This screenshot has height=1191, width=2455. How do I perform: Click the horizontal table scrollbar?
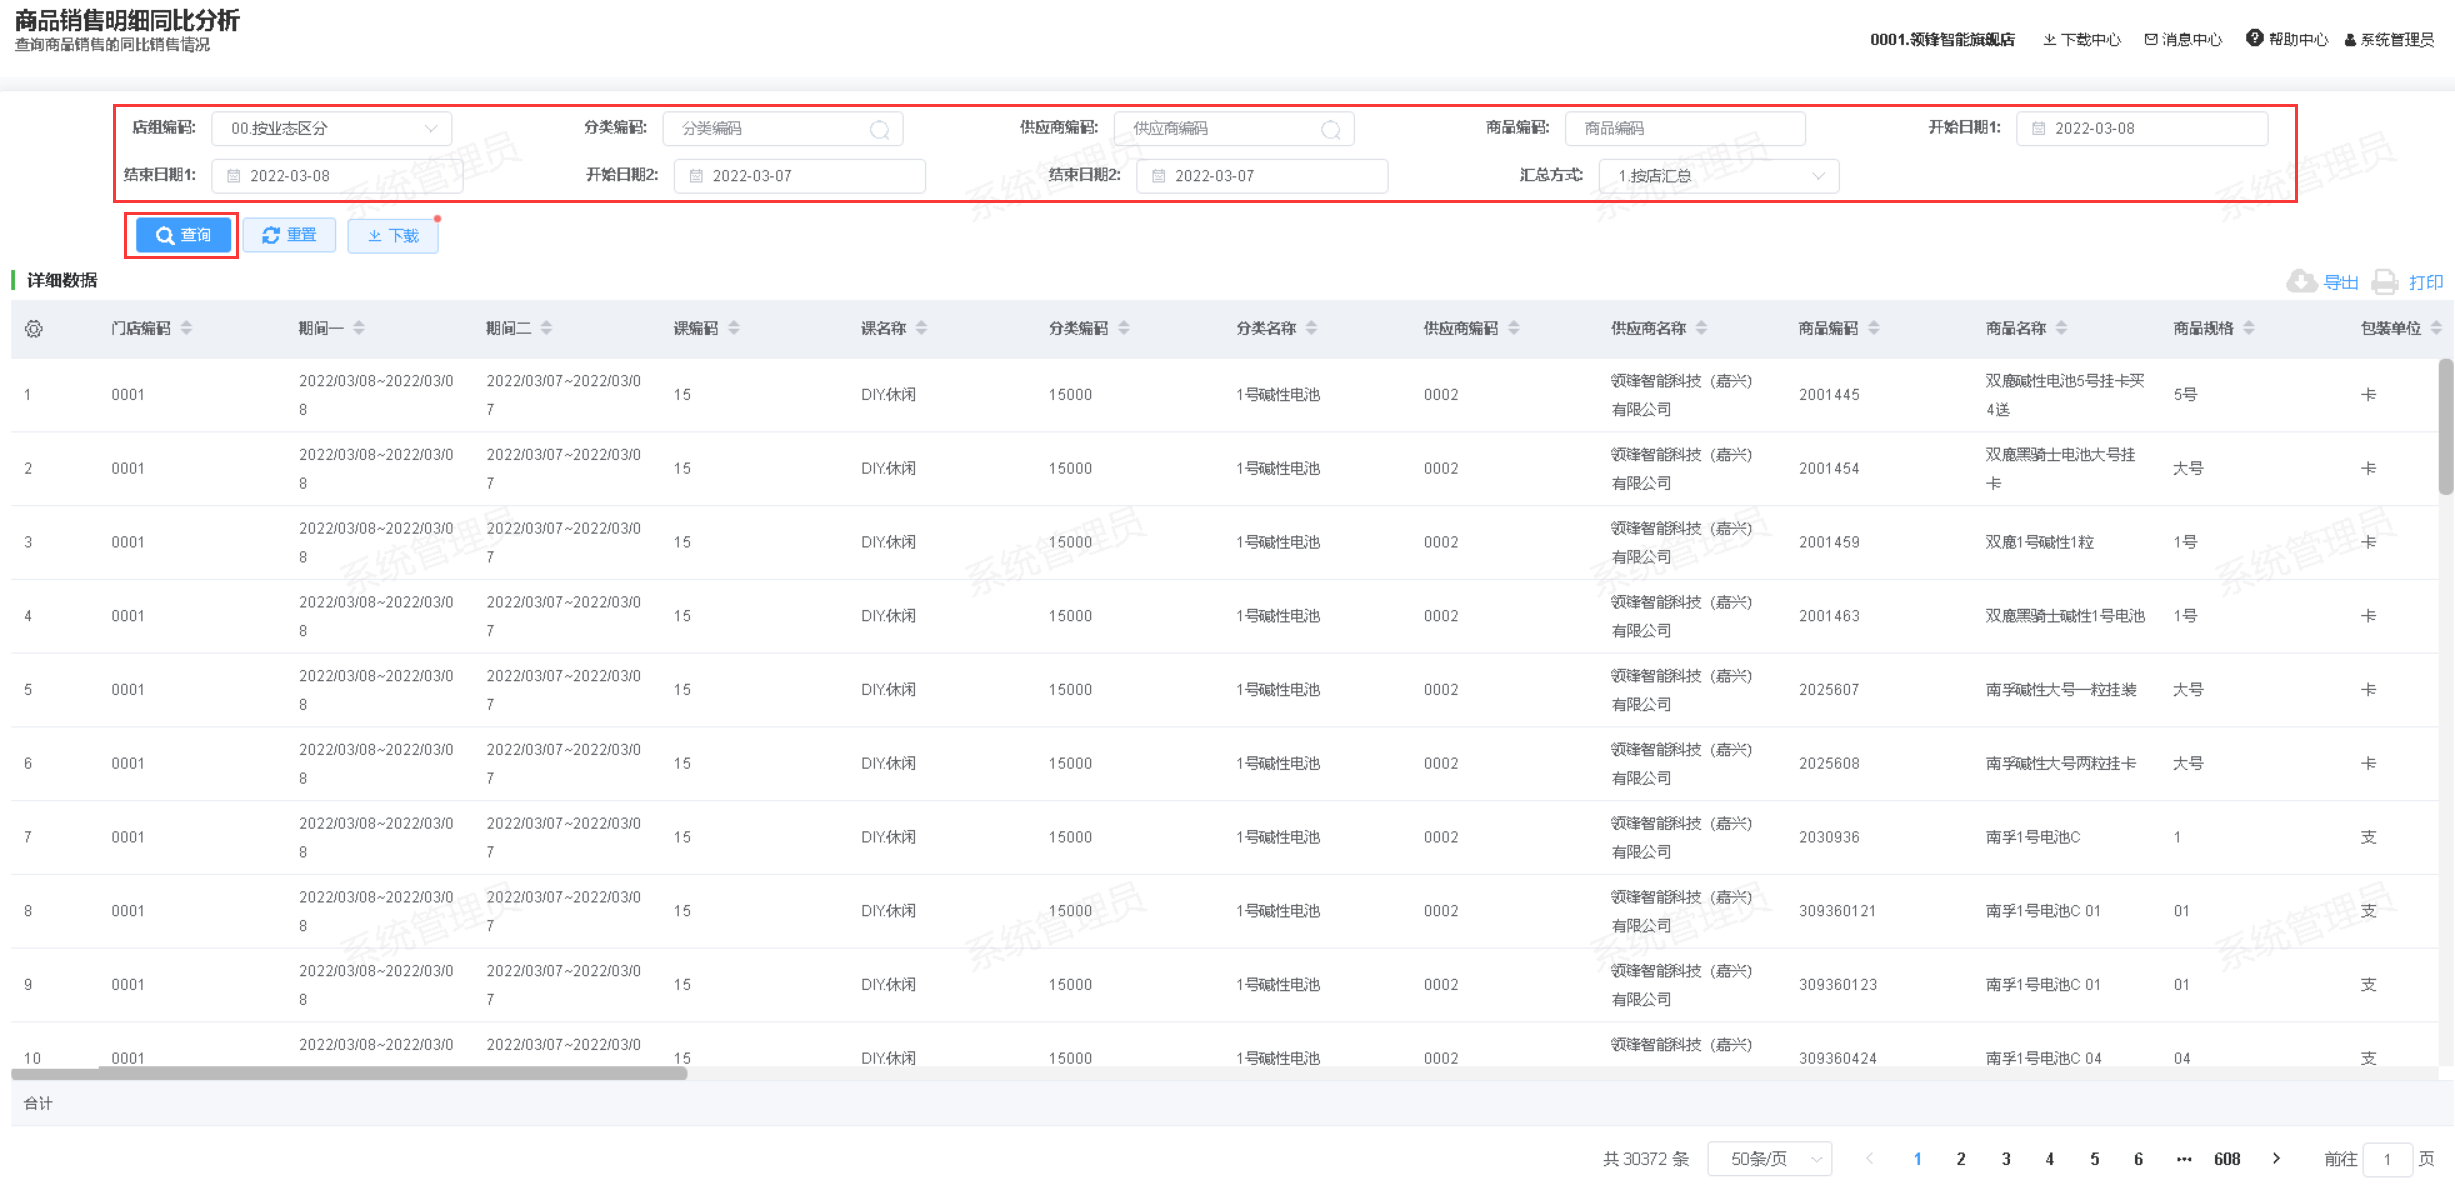point(349,1073)
